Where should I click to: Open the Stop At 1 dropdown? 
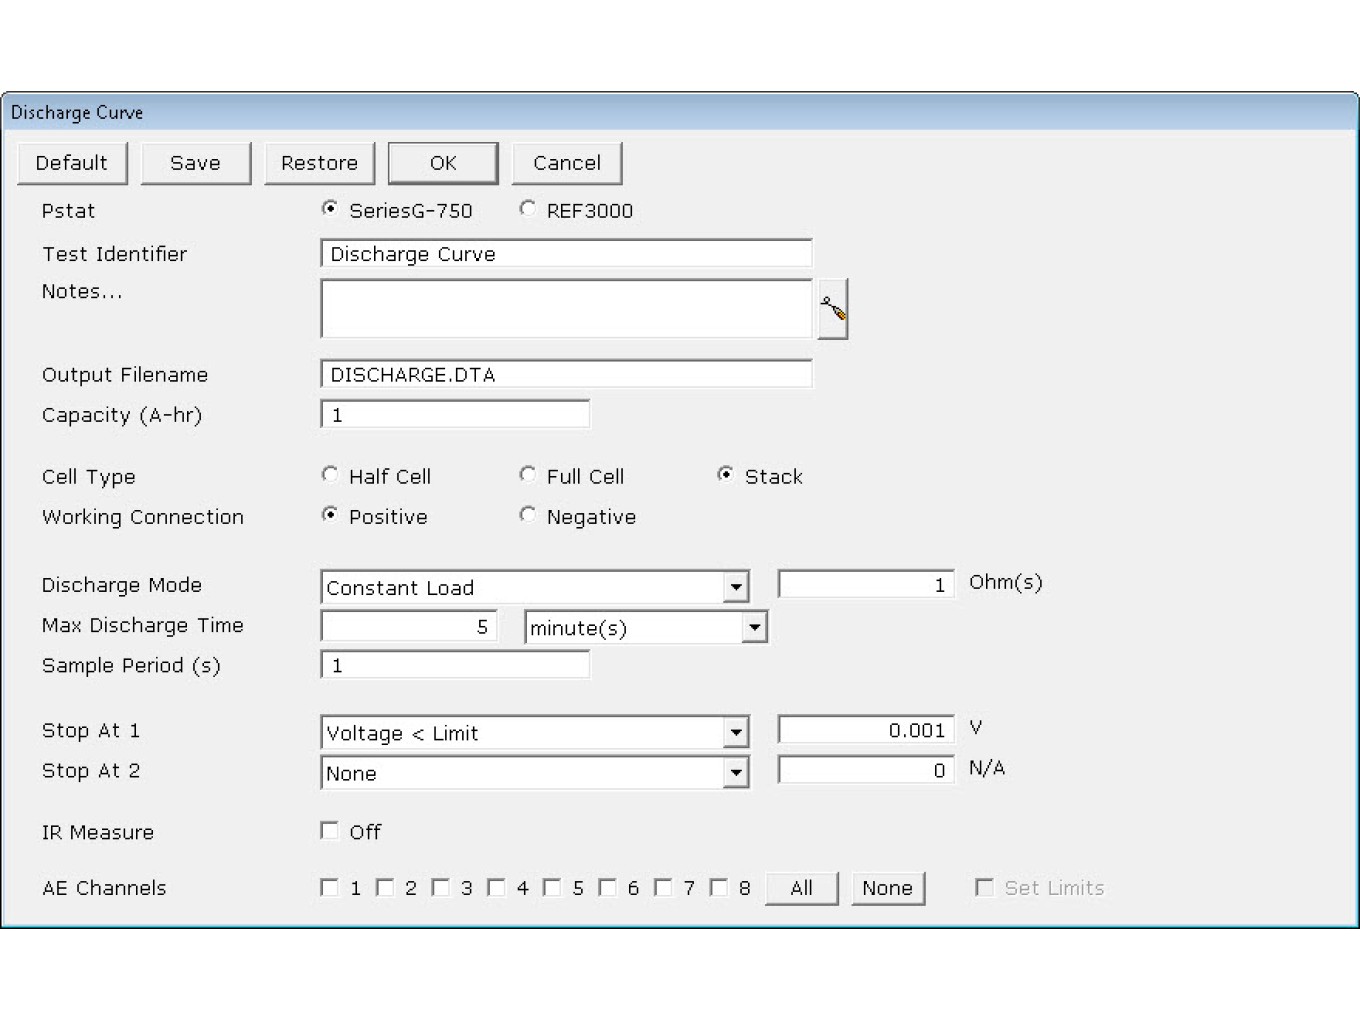(x=736, y=732)
